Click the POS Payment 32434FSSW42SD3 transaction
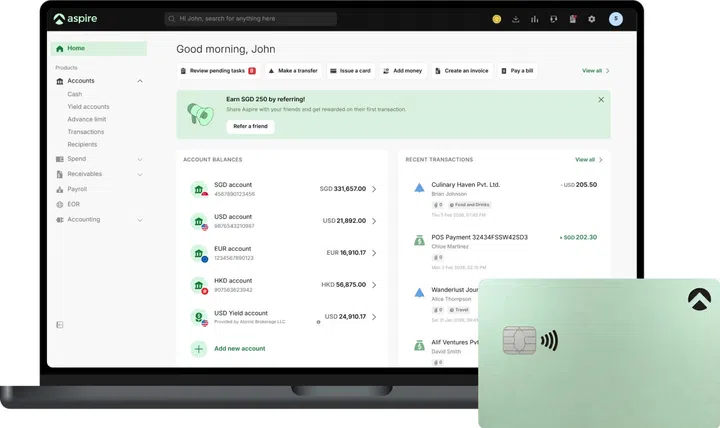 (x=479, y=237)
